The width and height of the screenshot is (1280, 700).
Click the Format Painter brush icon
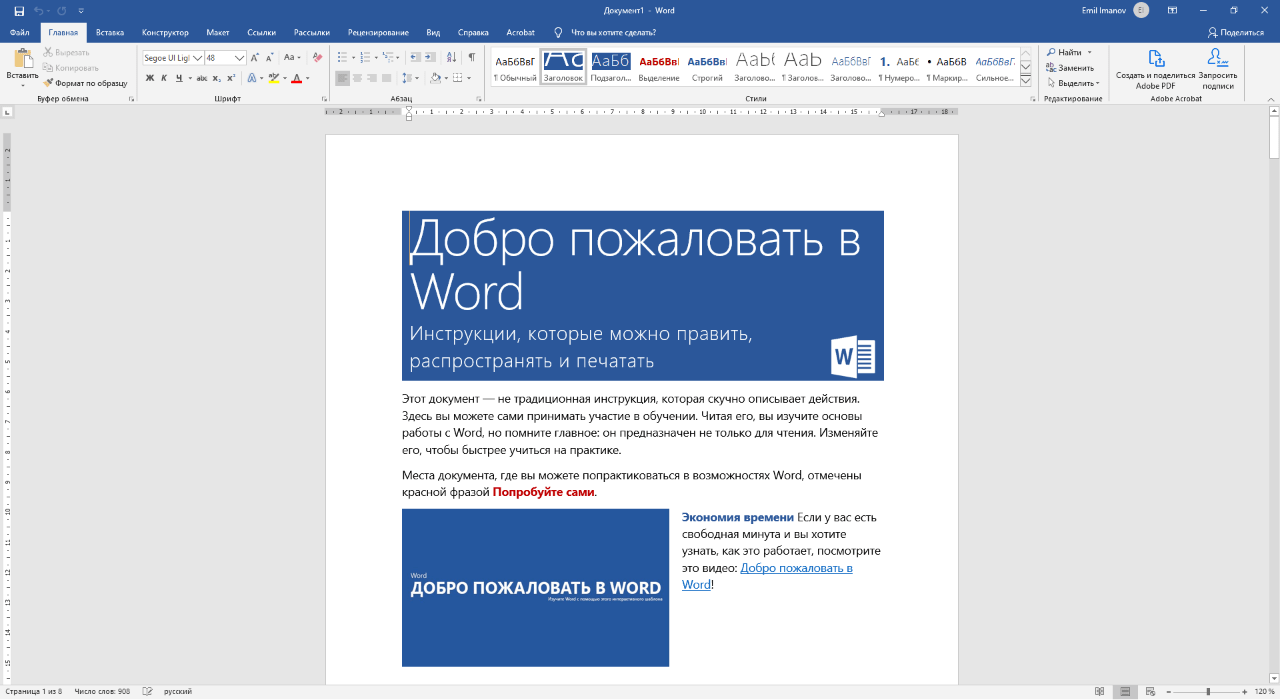[48, 83]
